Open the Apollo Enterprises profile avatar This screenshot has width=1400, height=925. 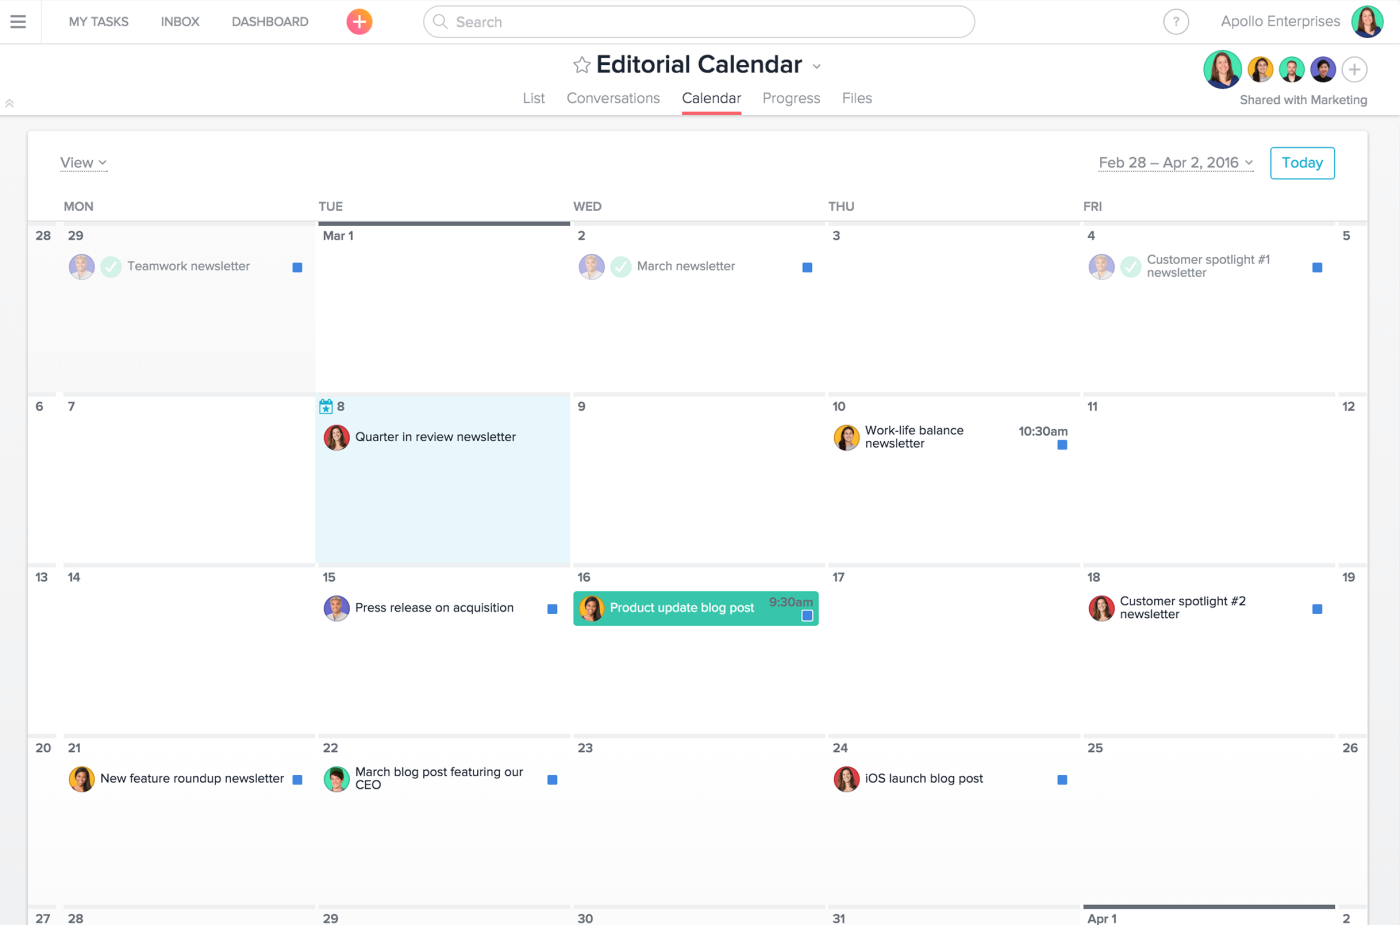[x=1367, y=21]
